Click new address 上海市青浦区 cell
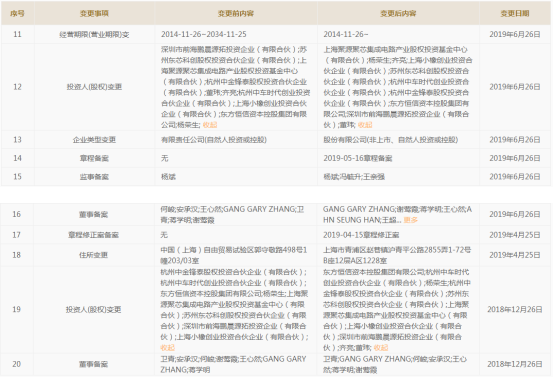The image size is (554, 377). 397,255
